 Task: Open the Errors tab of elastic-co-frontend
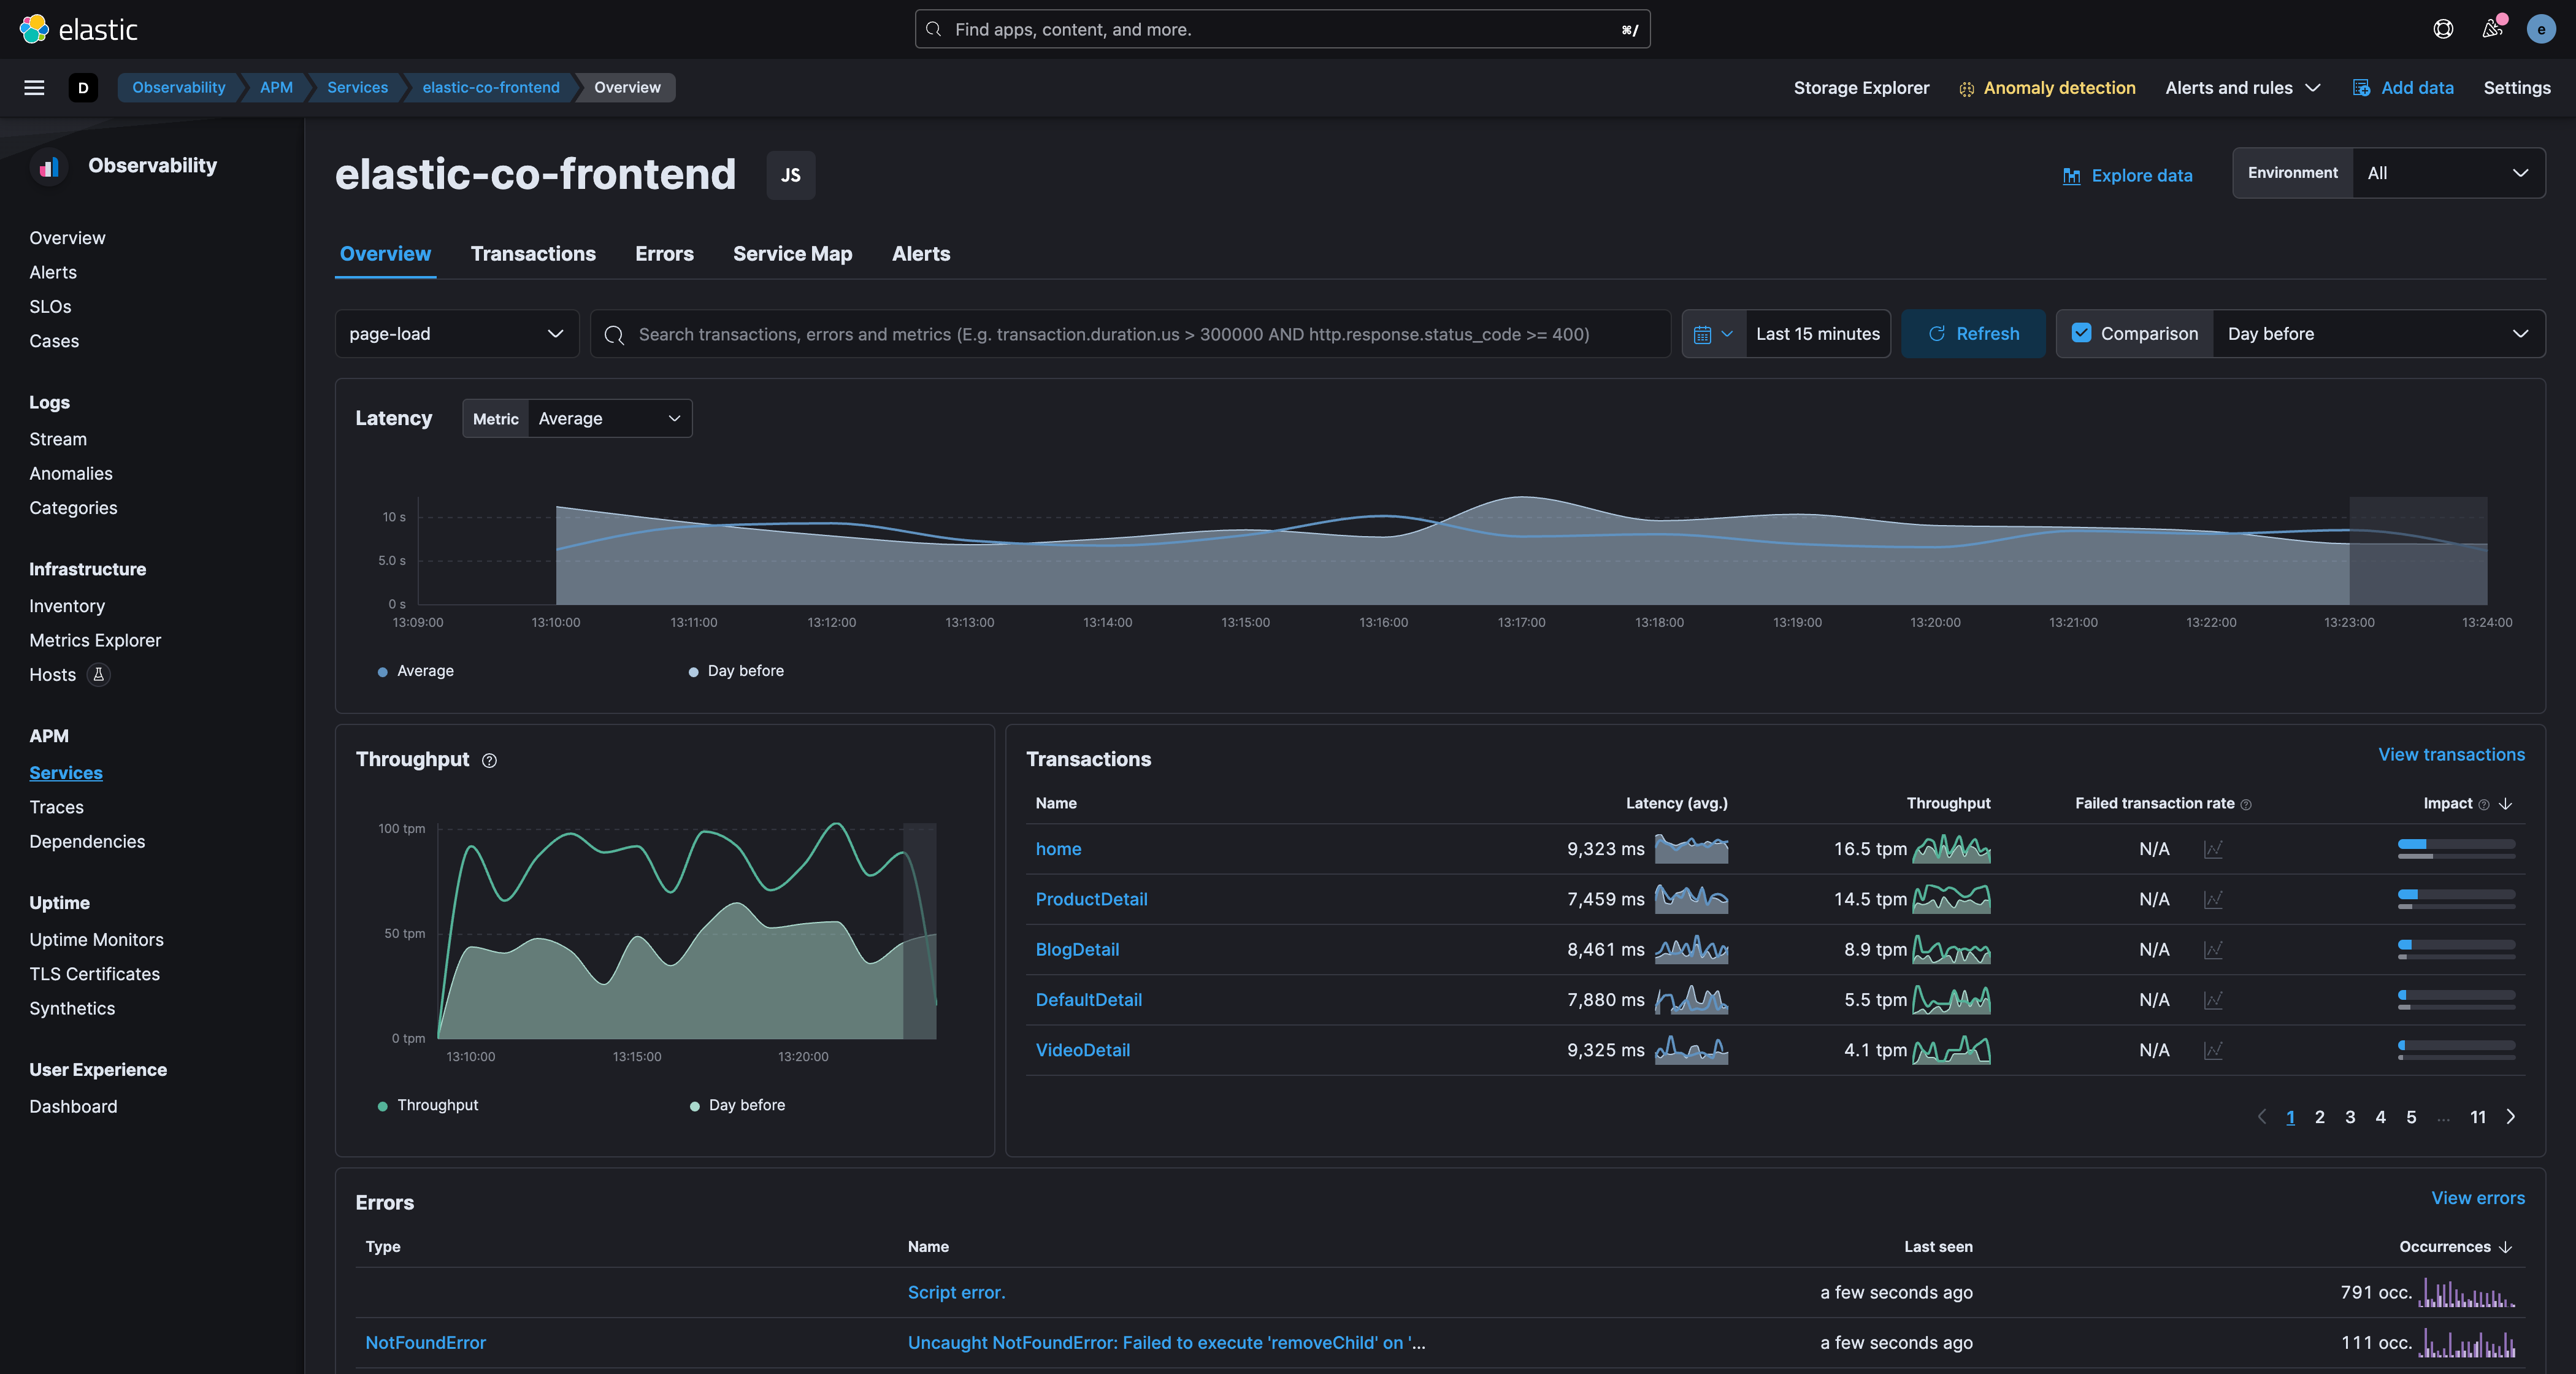coord(663,253)
